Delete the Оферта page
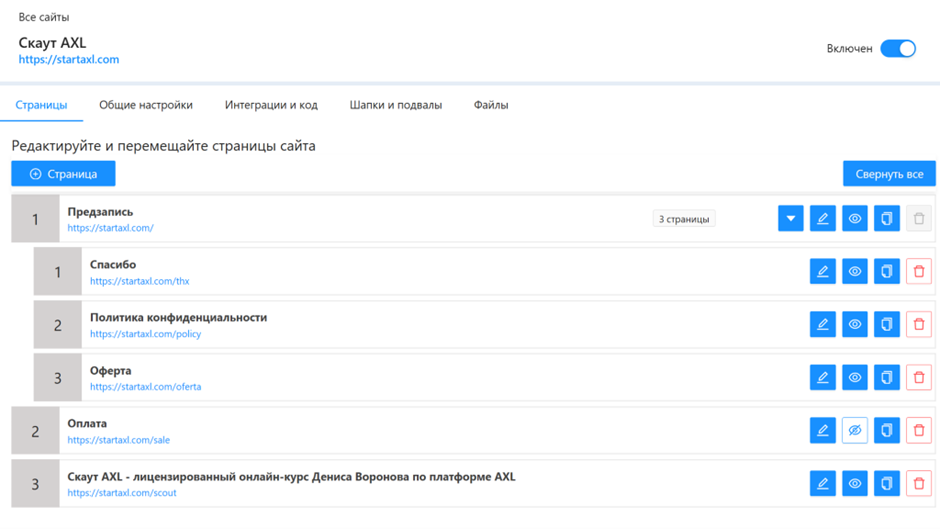This screenshot has height=529, width=940. coord(918,377)
